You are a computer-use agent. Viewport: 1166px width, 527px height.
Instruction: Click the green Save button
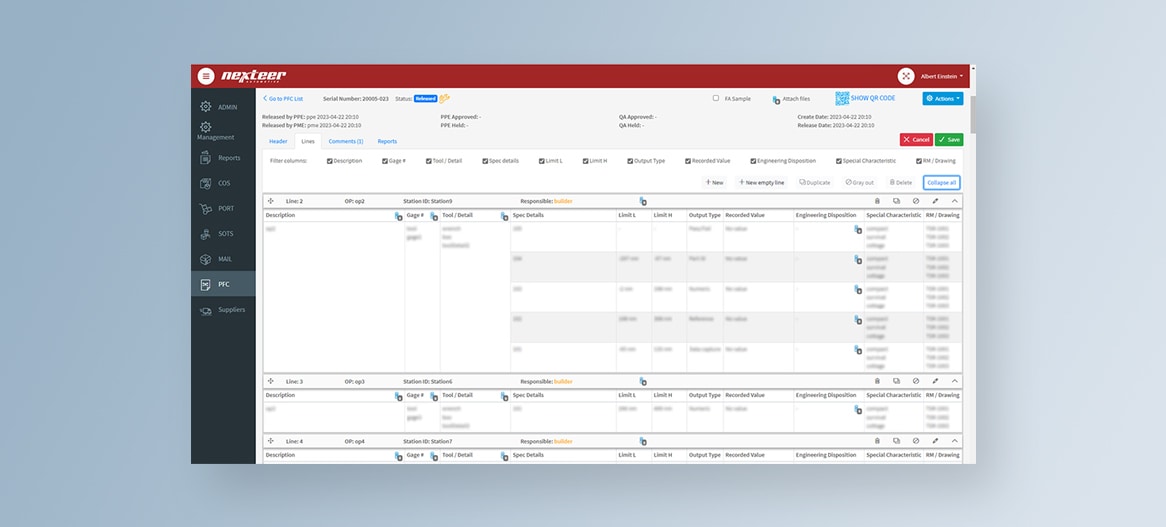tap(949, 140)
